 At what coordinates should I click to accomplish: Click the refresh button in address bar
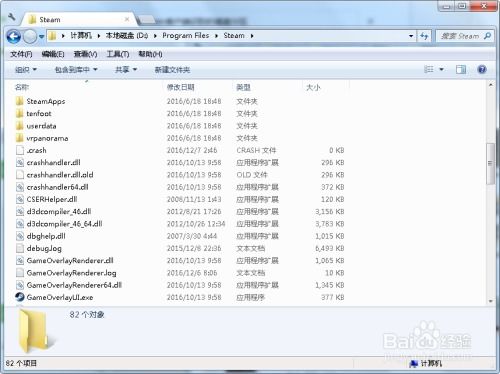click(x=424, y=36)
